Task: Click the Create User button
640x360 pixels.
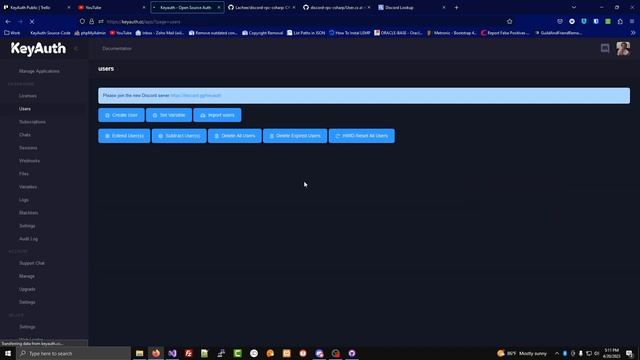Action: (x=121, y=115)
